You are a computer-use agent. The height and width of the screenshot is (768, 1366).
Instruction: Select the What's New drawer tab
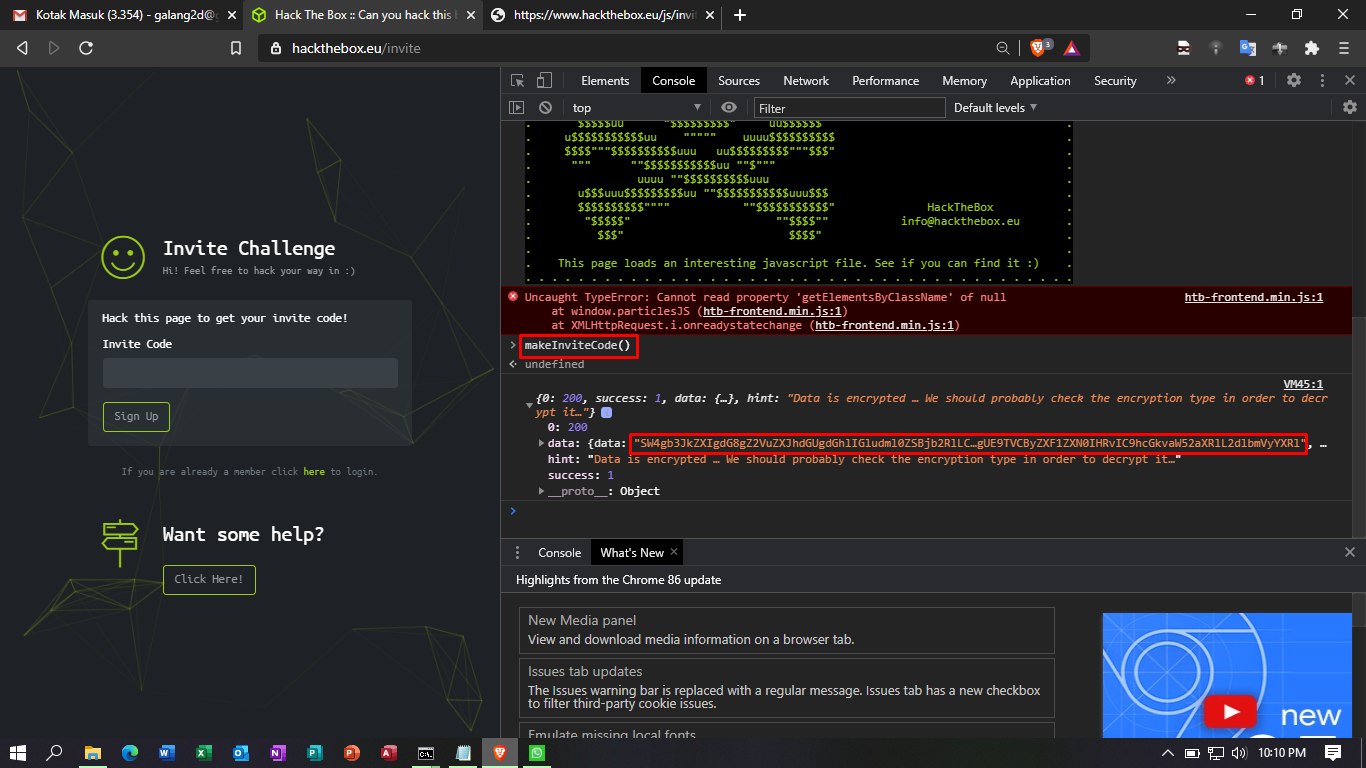632,553
